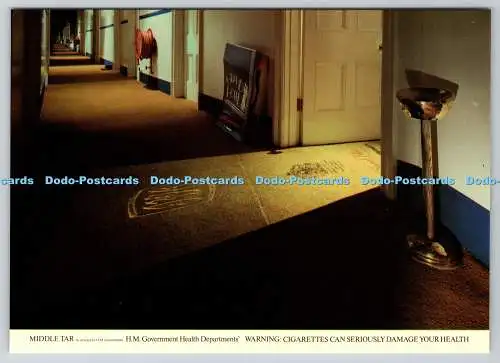The width and height of the screenshot is (500, 363).
Task: Click the brass hinge on the white door
Action: point(299,105)
